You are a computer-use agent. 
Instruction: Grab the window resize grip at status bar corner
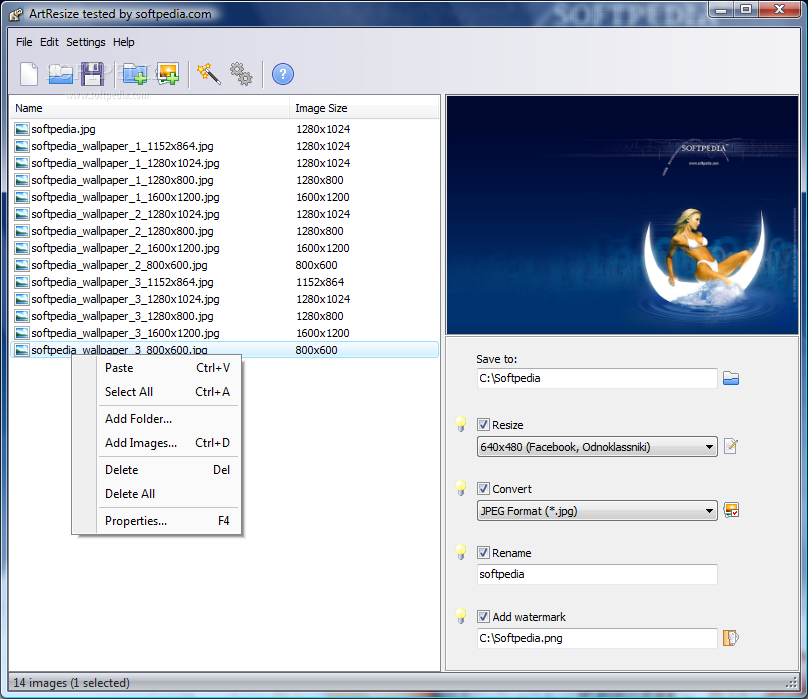point(792,683)
